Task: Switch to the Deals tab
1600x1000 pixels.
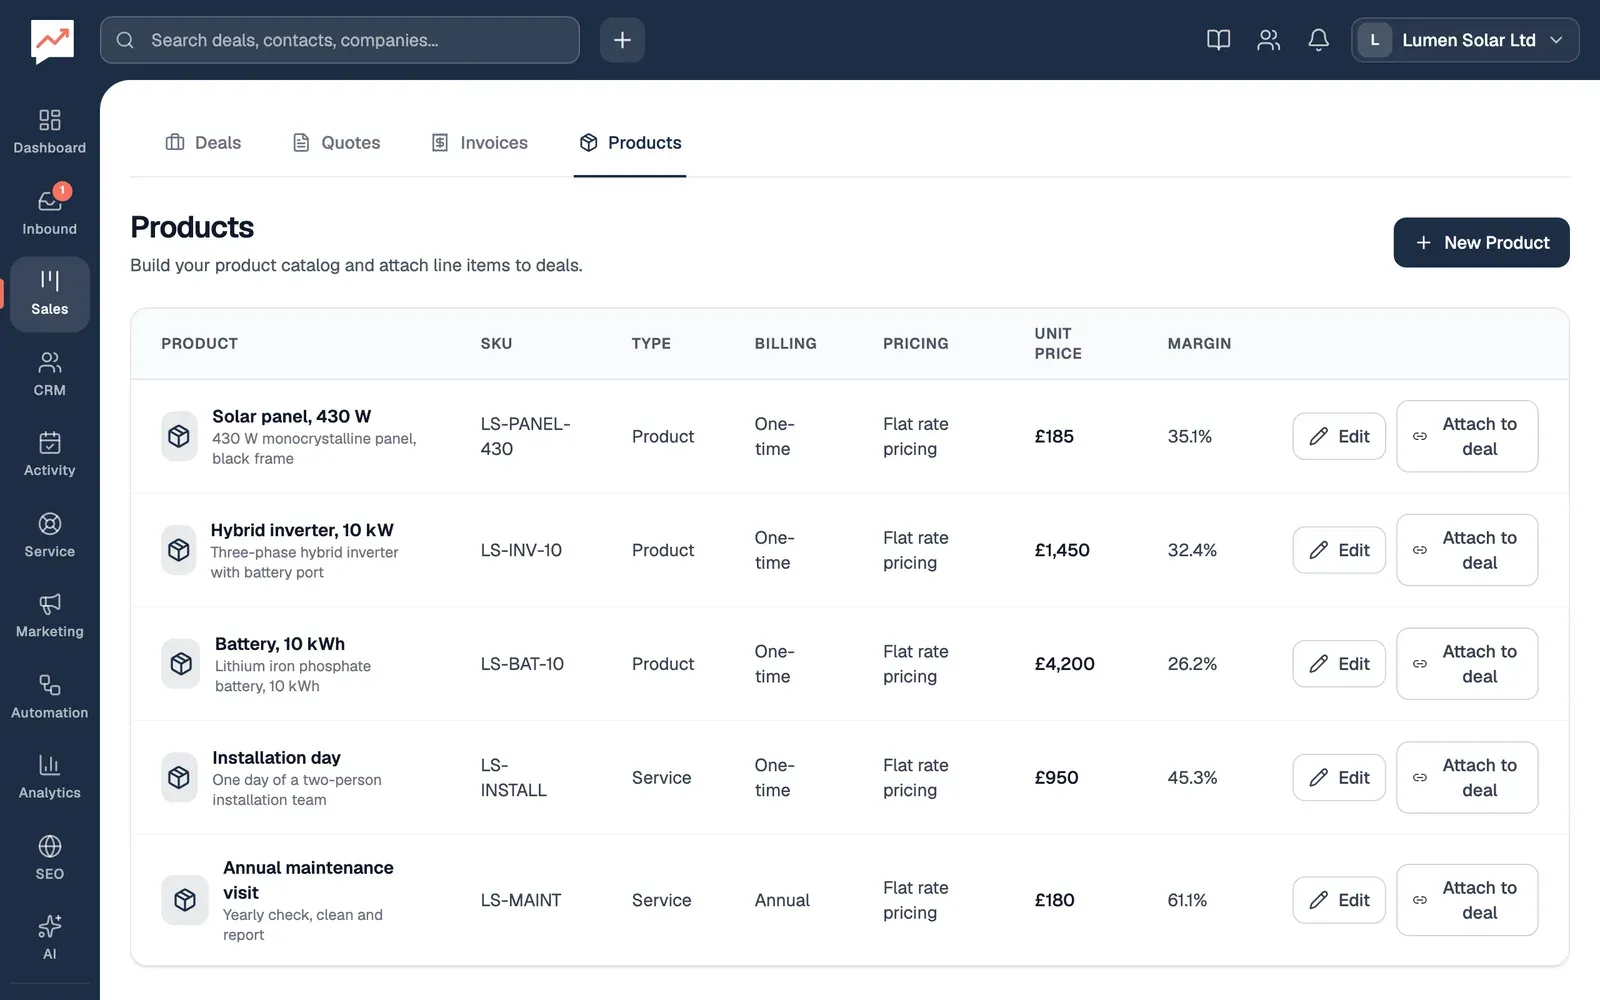Action: 203,143
